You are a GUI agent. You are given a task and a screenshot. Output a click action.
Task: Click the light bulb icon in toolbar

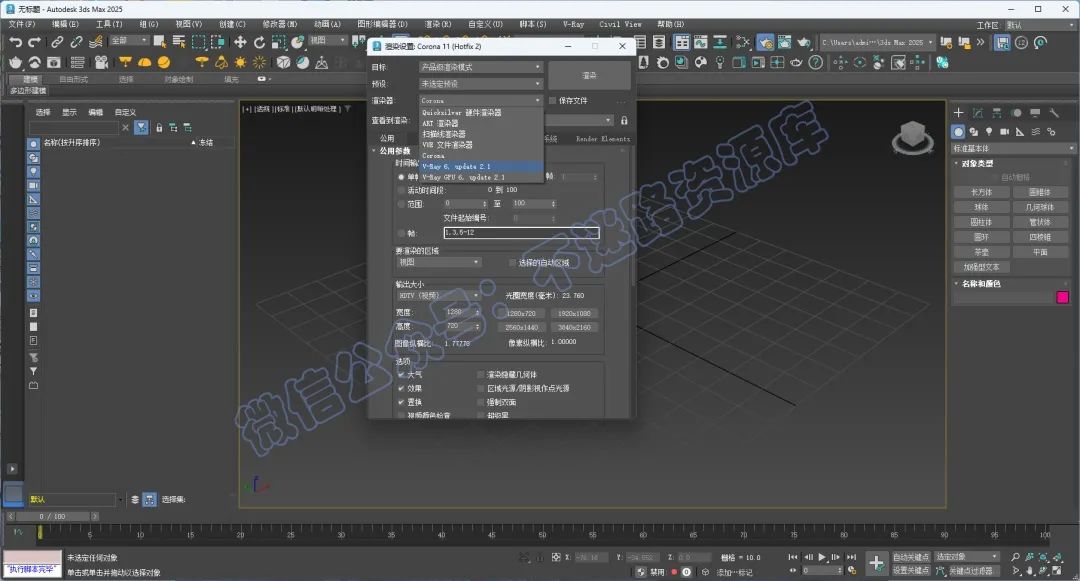click(720, 63)
